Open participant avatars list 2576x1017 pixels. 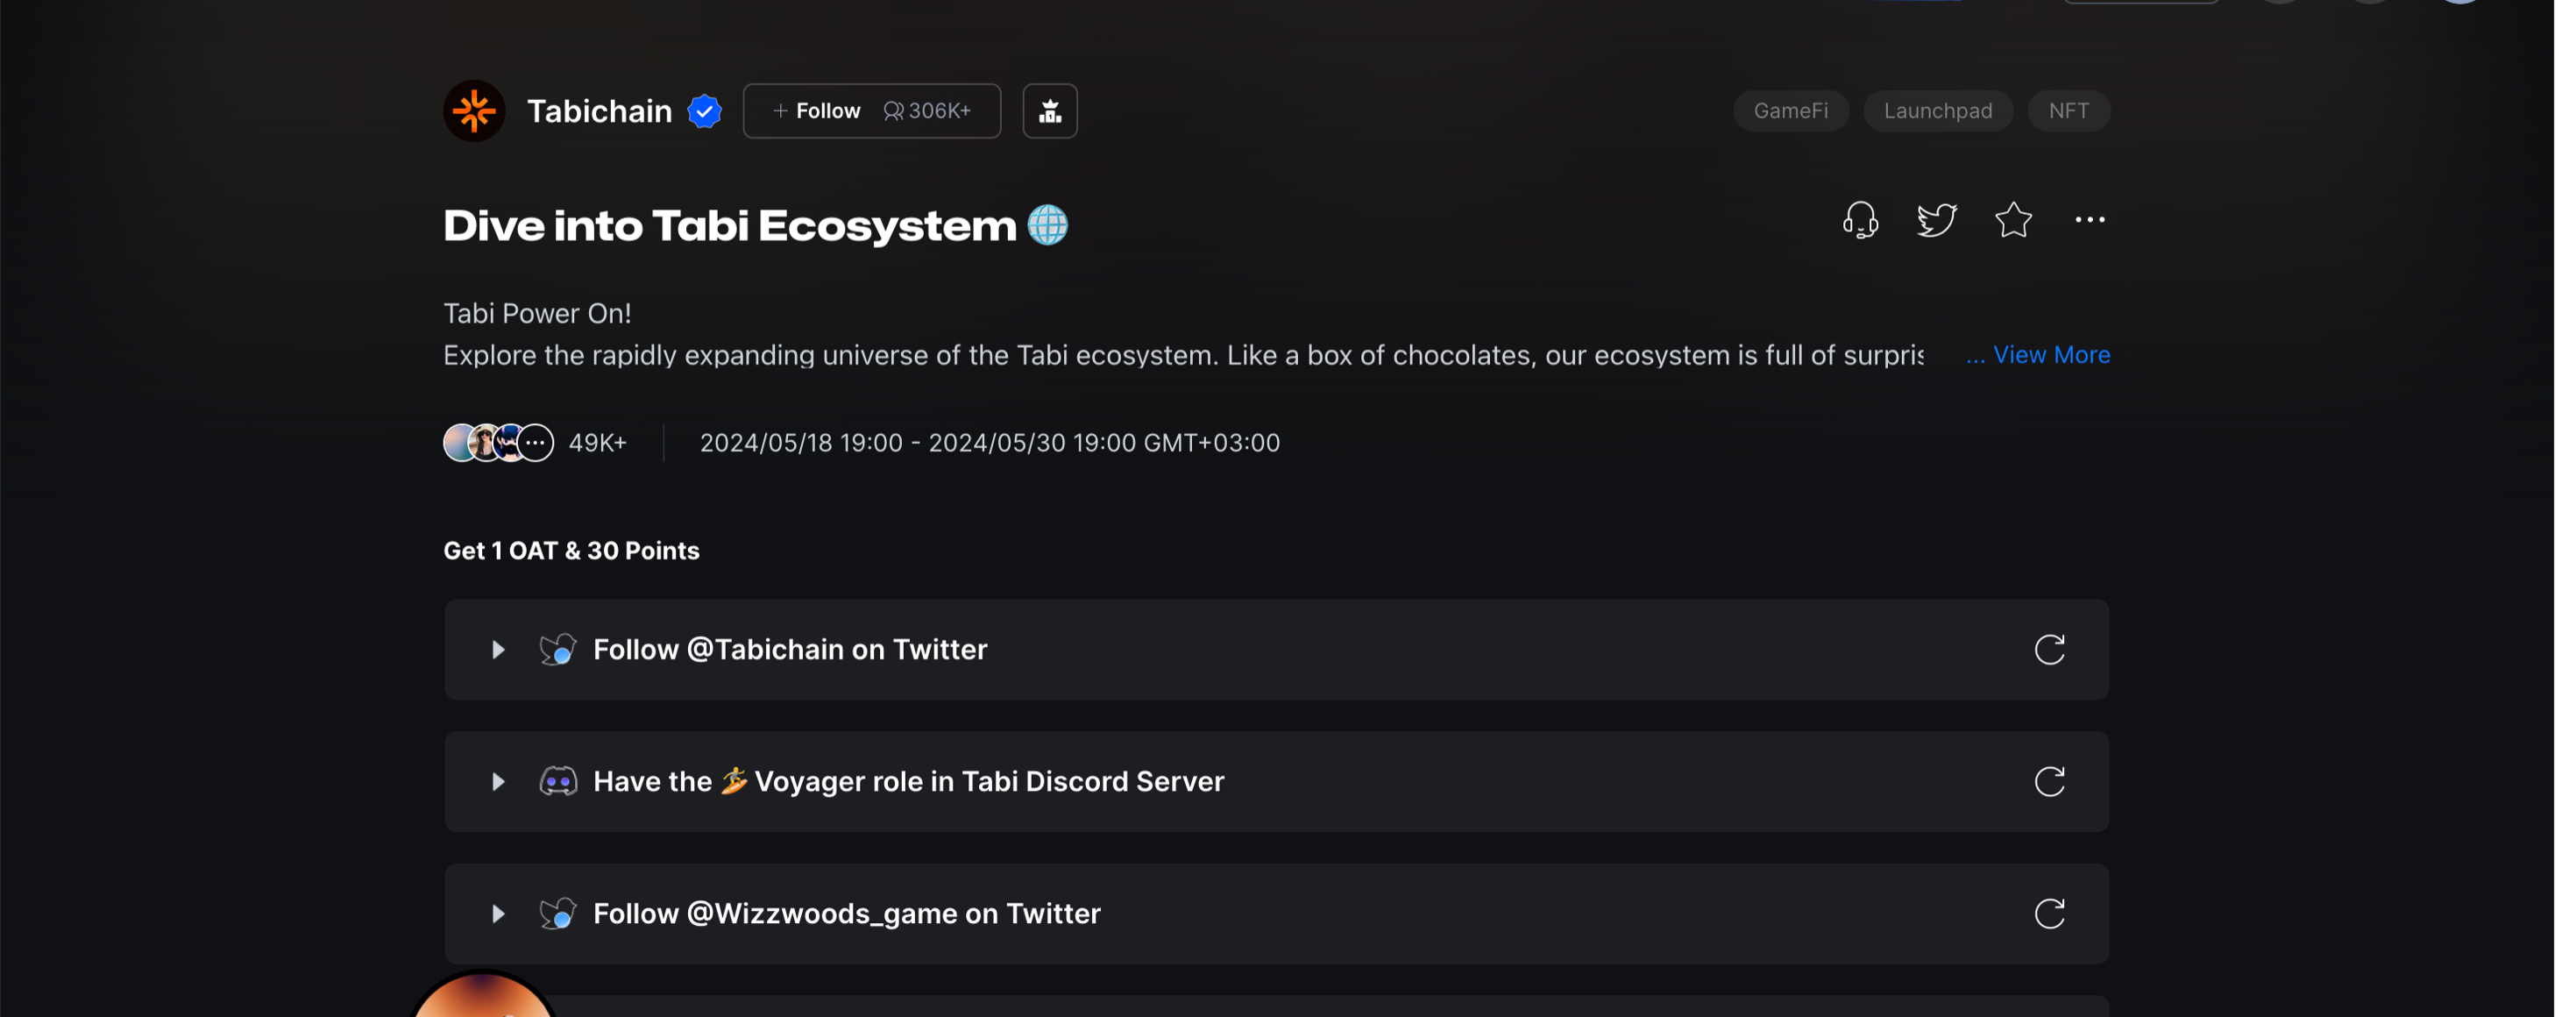click(499, 443)
